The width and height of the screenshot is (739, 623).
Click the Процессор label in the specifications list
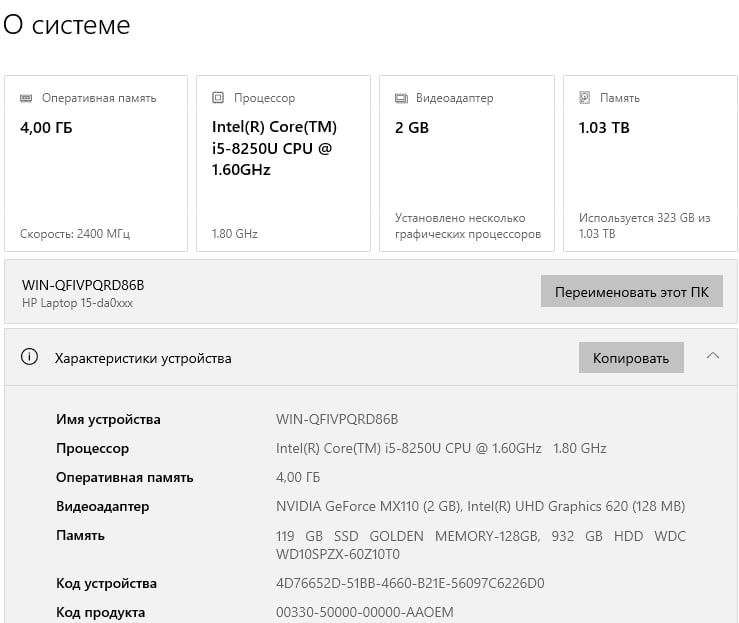coord(92,448)
